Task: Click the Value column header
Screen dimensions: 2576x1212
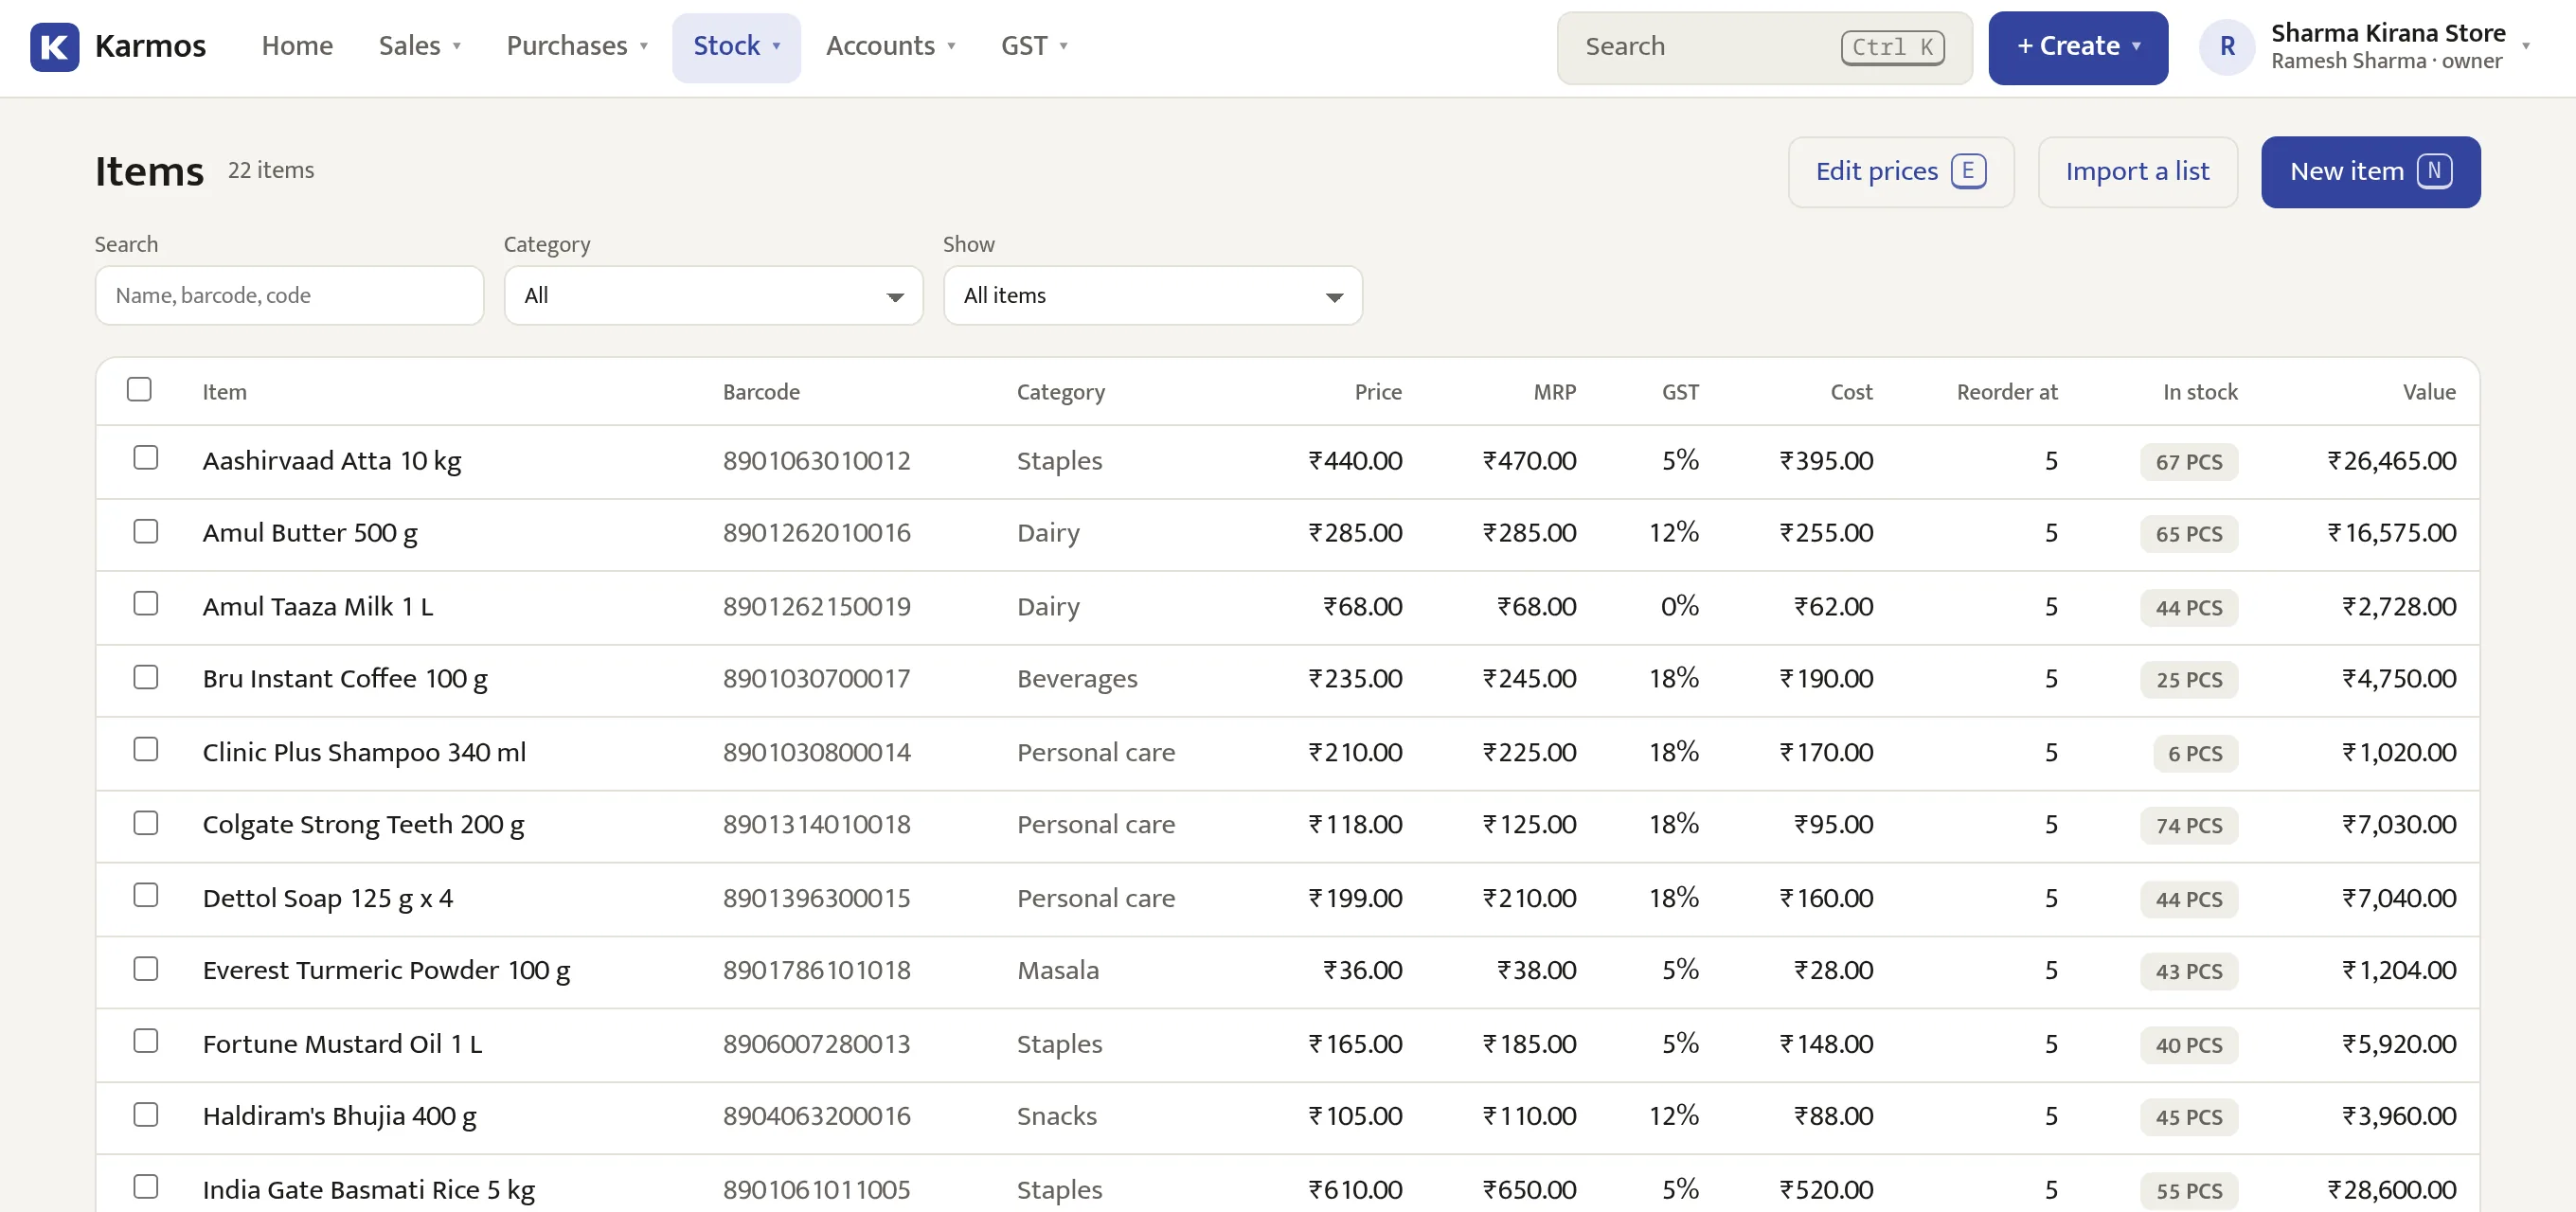Action: pos(2428,392)
